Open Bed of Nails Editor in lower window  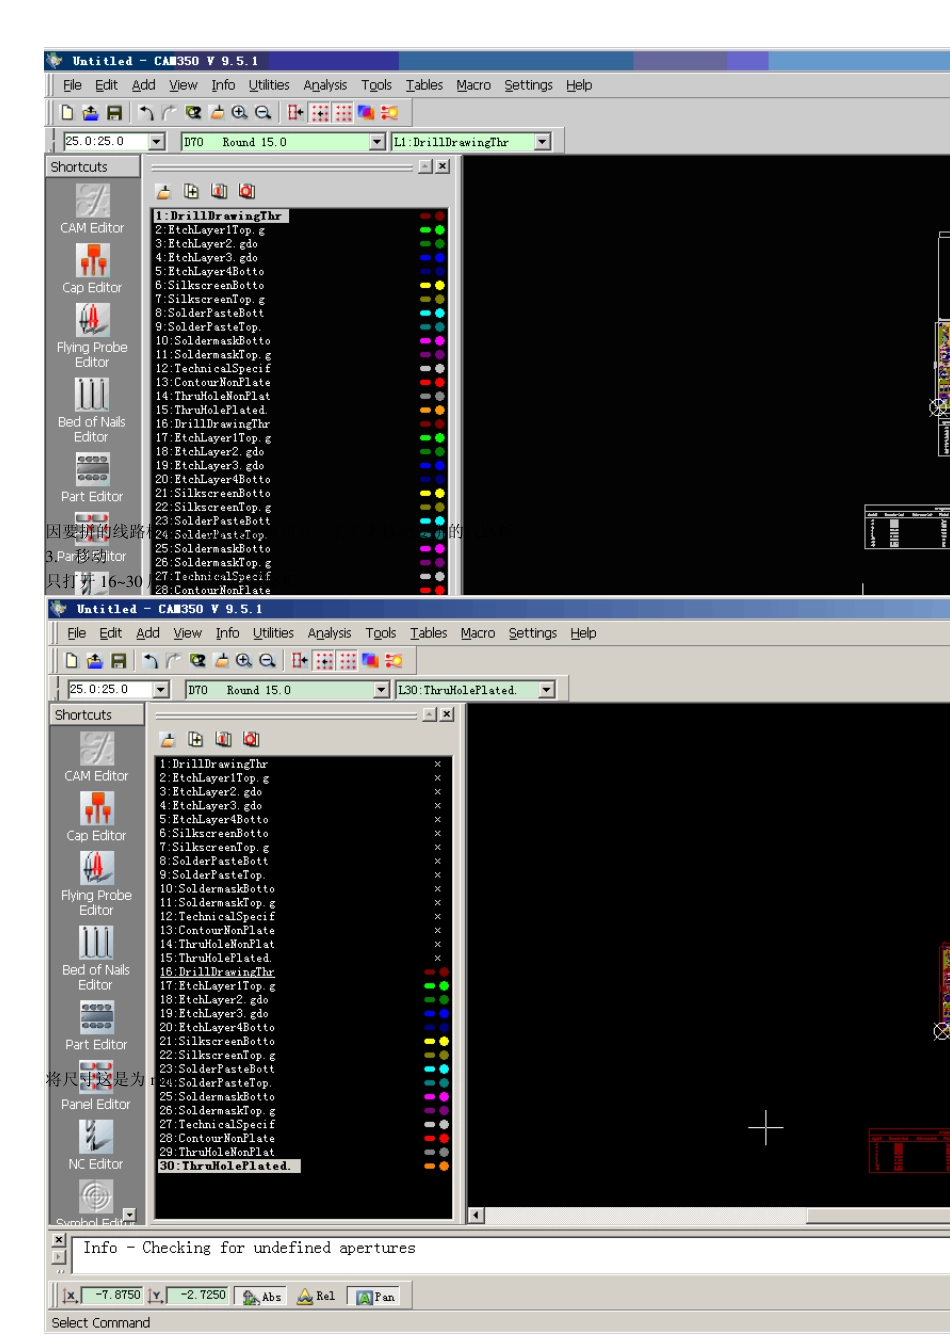coord(96,958)
